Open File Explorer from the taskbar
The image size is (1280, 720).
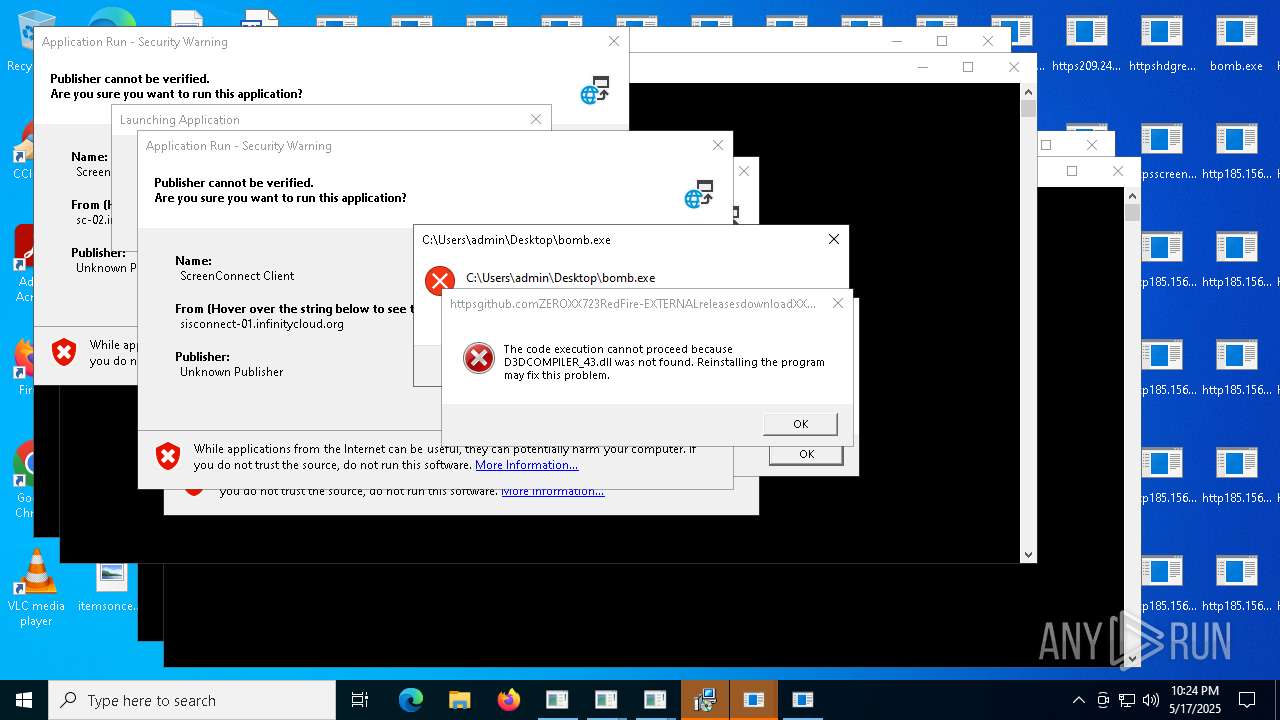pyautogui.click(x=459, y=700)
